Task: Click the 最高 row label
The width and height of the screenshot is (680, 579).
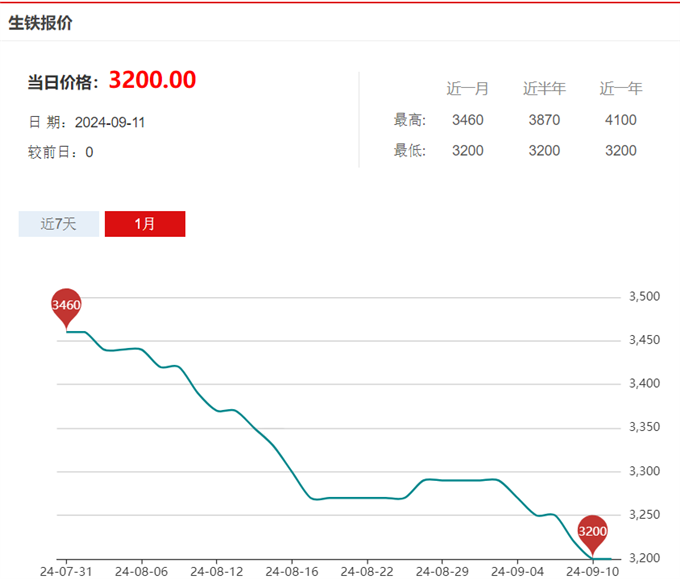Action: pyautogui.click(x=410, y=120)
